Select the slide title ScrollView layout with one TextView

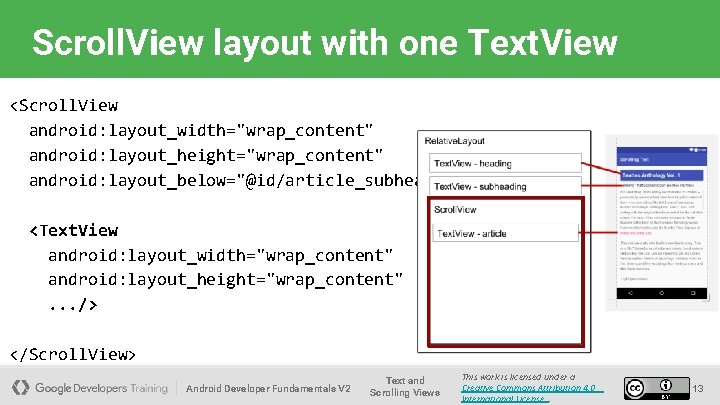click(325, 42)
